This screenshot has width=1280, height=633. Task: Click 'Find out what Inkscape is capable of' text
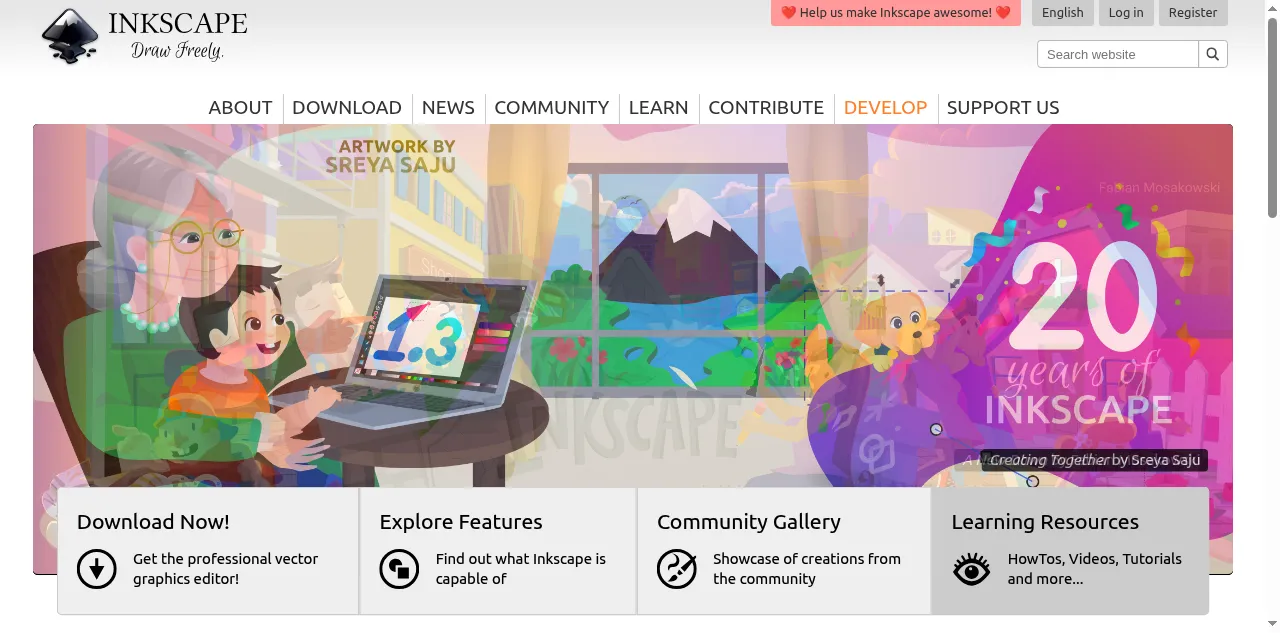click(521, 569)
